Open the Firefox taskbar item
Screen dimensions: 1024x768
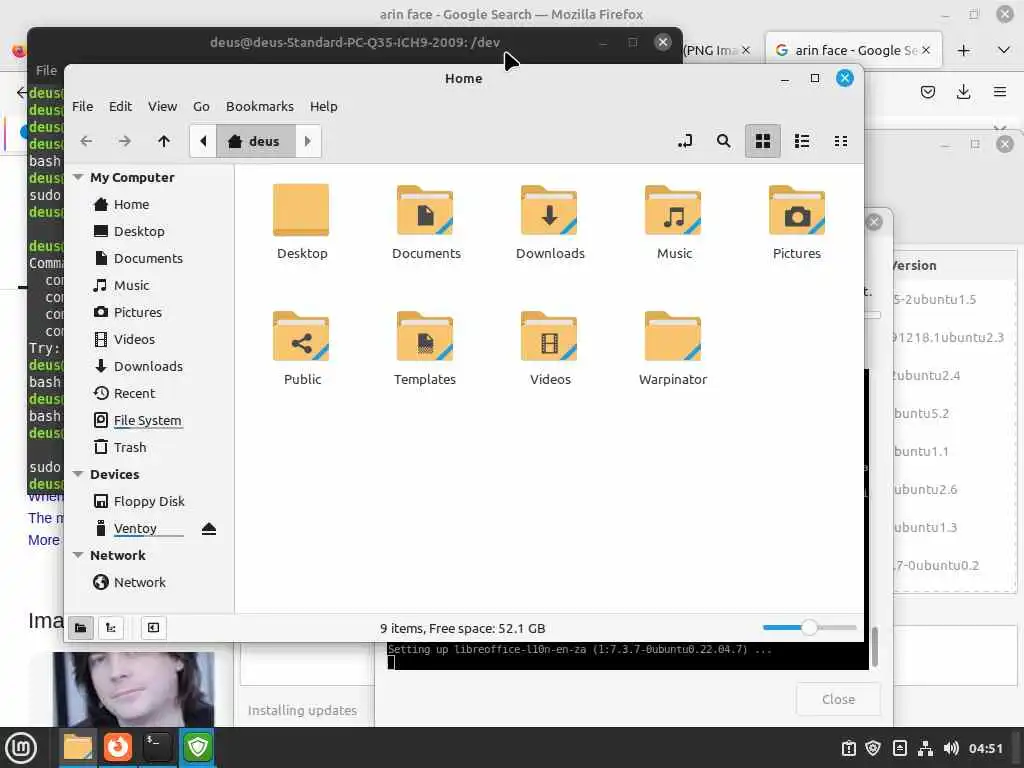tap(118, 748)
